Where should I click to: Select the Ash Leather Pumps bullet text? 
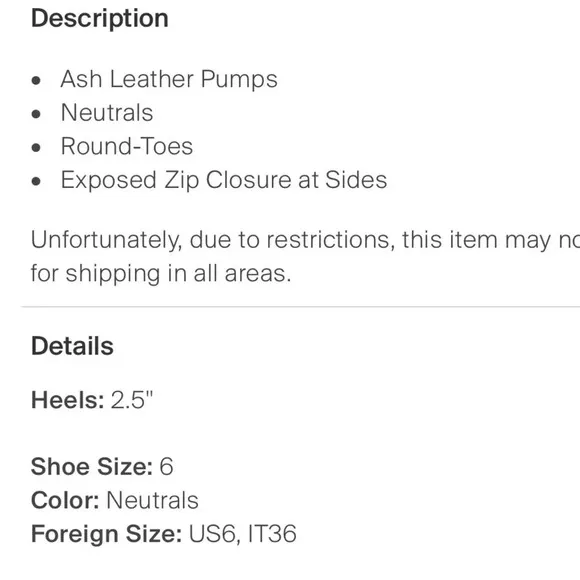pos(169,79)
